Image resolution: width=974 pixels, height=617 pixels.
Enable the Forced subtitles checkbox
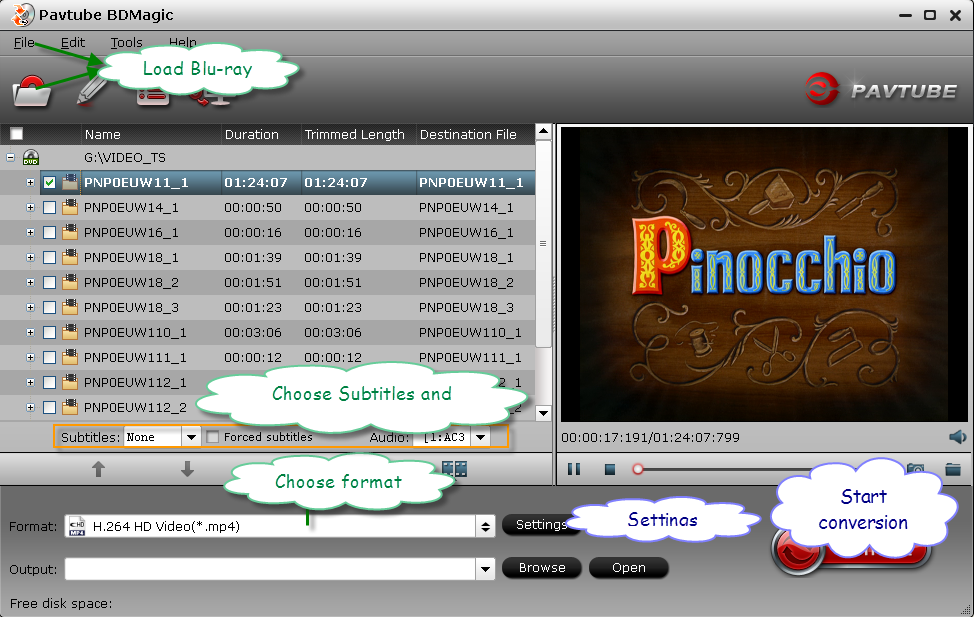[x=212, y=437]
